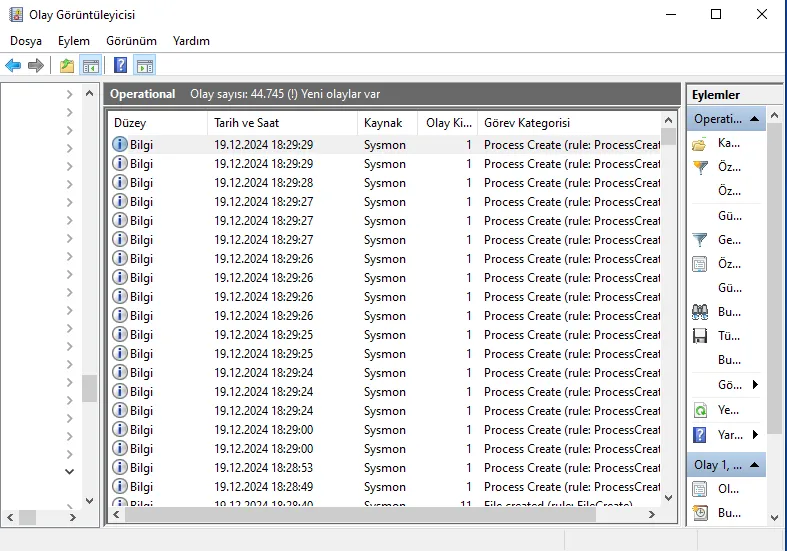The height and width of the screenshot is (551, 787).
Task: Click the event list's vertical scrollbar up arrow
Action: (x=668, y=120)
